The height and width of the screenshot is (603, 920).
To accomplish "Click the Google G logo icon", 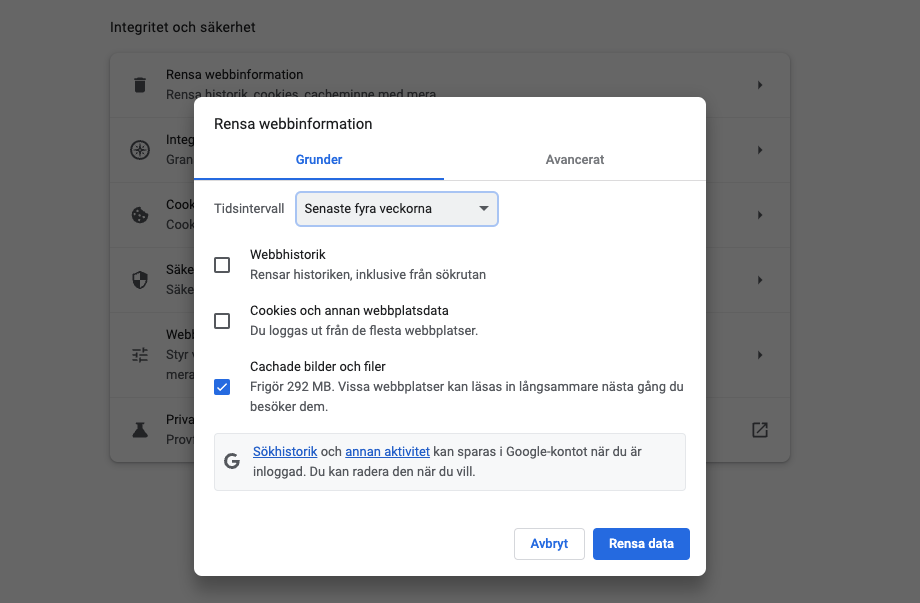I will (232, 461).
